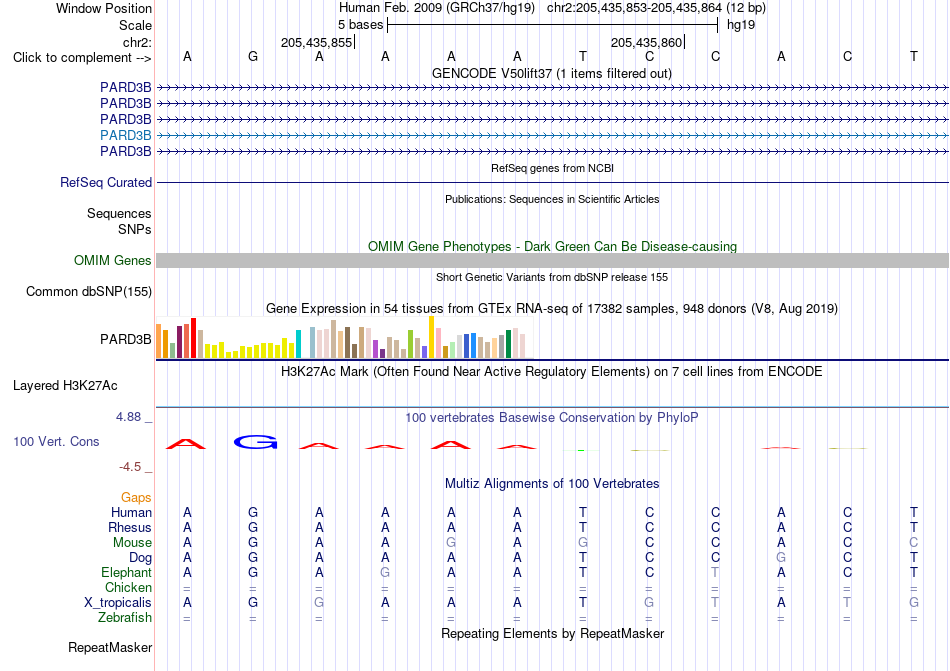
Task: Click the hg19 label beside the scale bar
Action: coord(741,25)
